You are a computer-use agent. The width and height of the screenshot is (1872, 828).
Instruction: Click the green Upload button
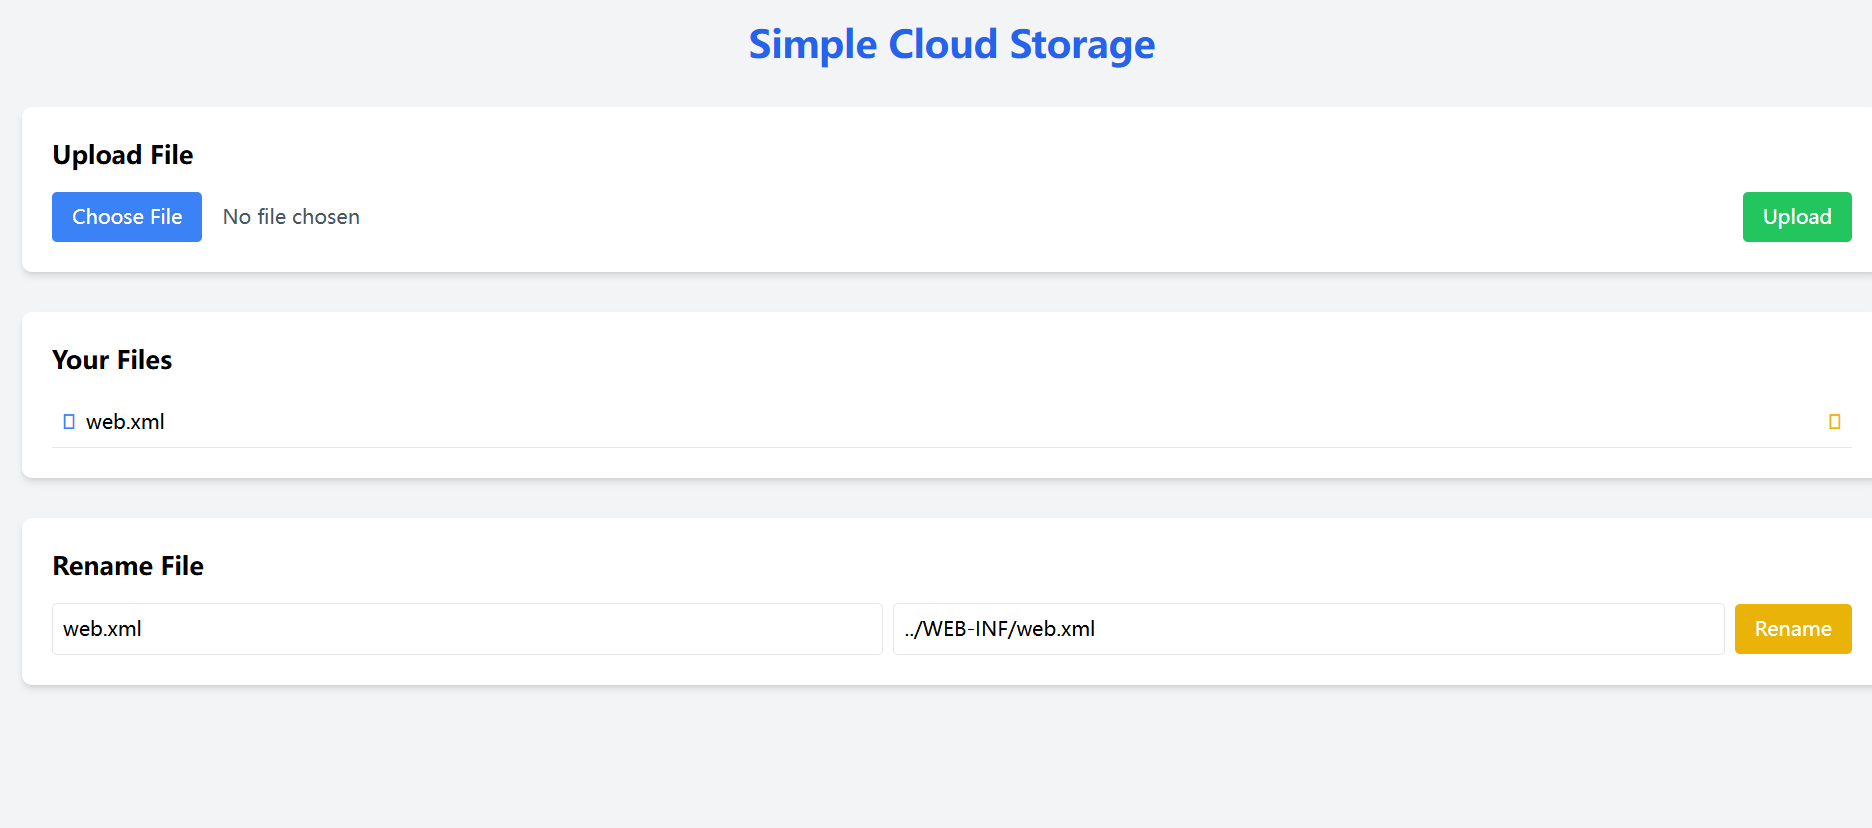1796,217
